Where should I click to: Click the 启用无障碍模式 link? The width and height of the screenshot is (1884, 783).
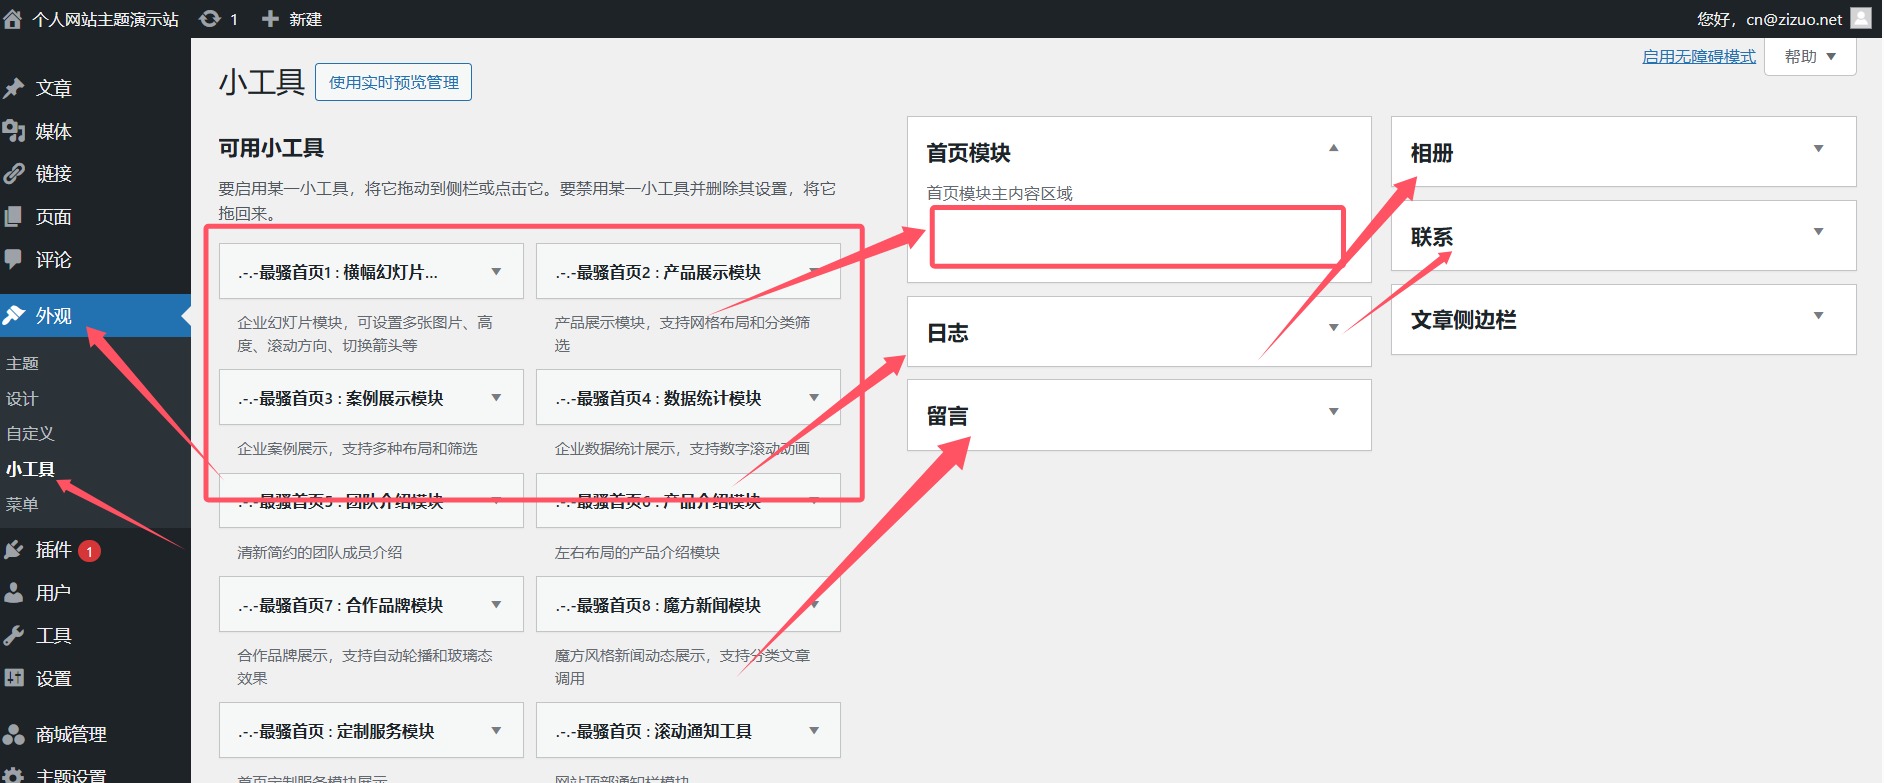click(x=1698, y=57)
